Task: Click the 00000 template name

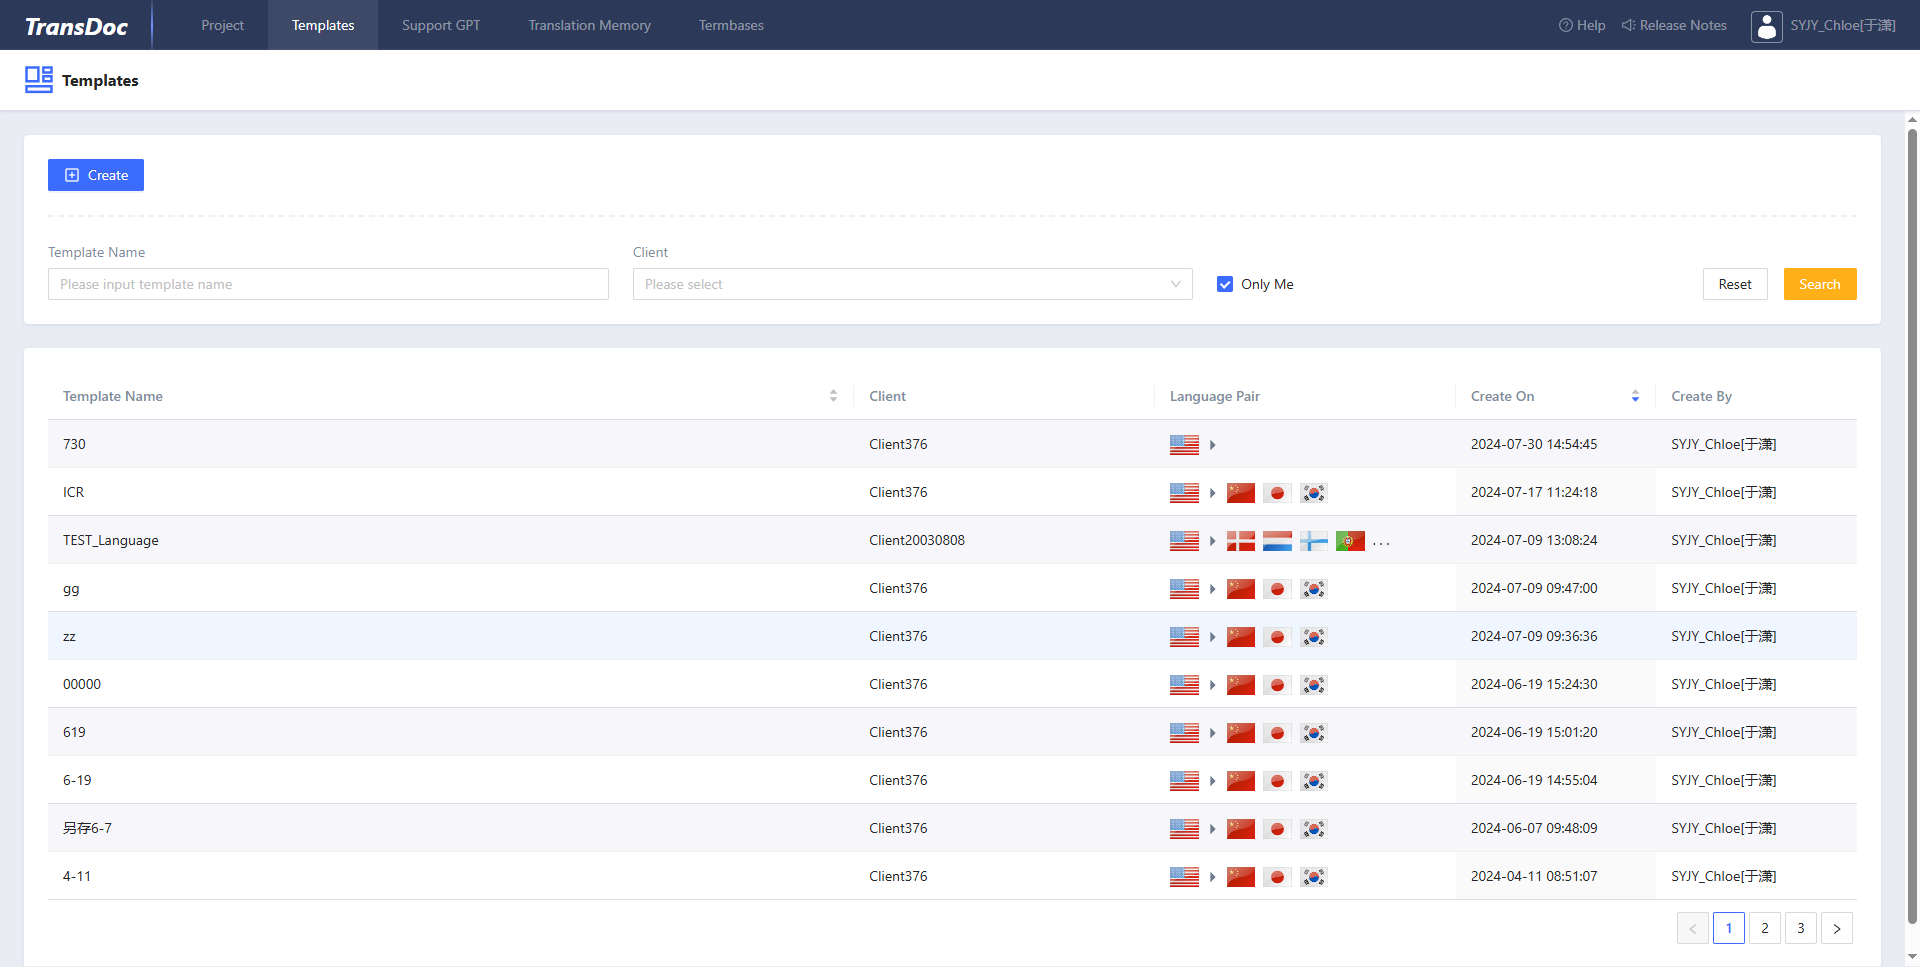Action: (x=82, y=684)
